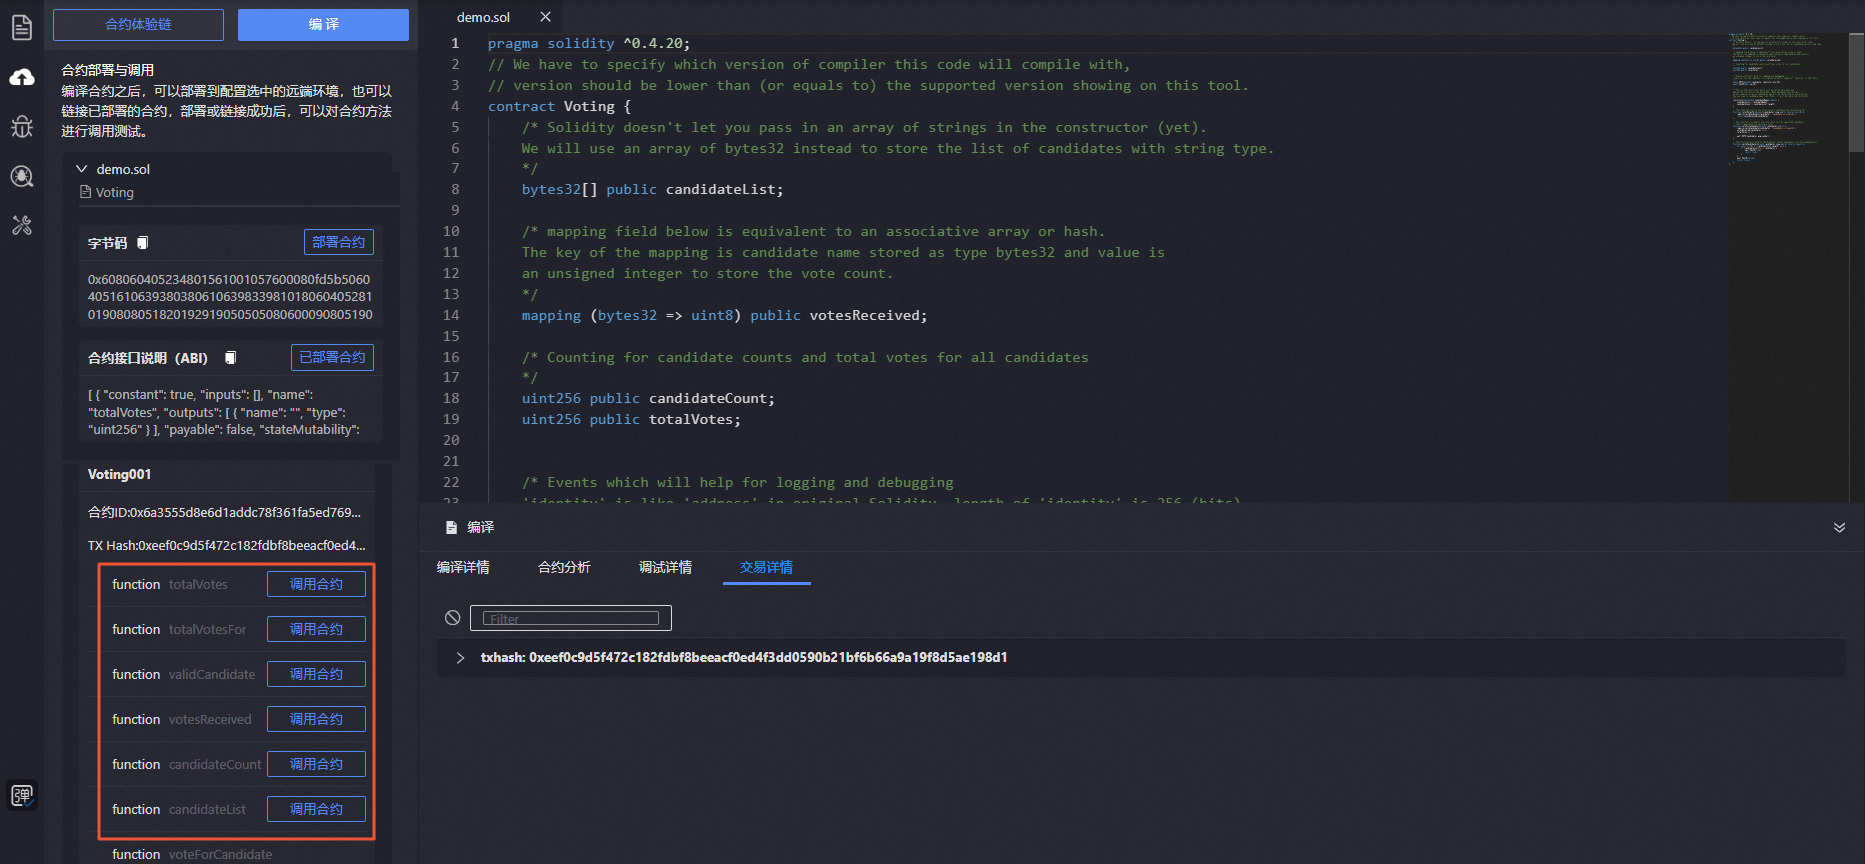This screenshot has width=1865, height=864.
Task: Open the file document icon in sidebar
Action: 22,27
